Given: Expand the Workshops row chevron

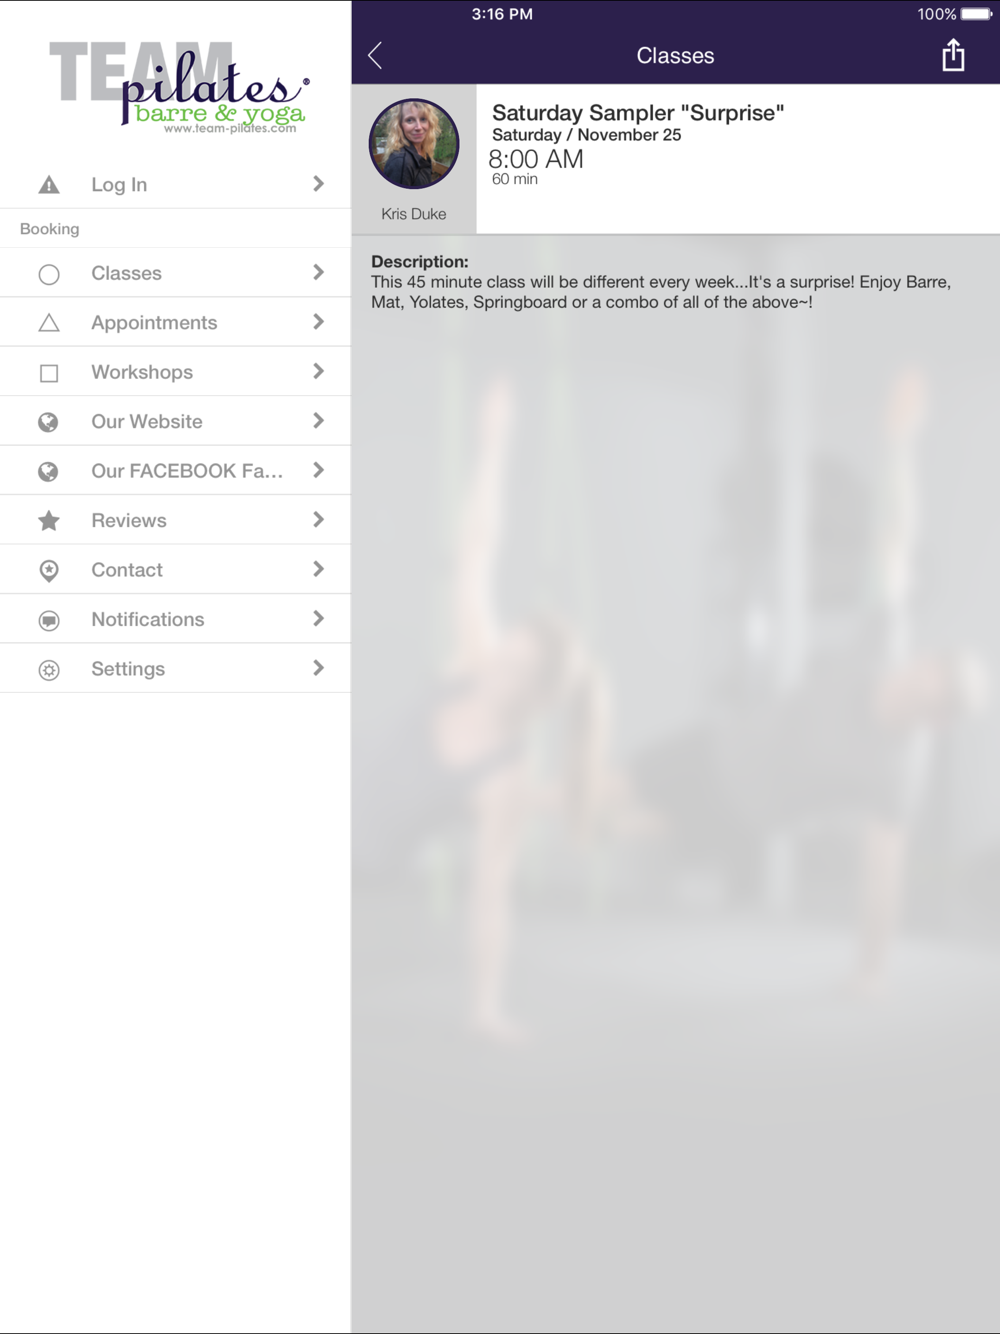Looking at the screenshot, I should [x=318, y=371].
